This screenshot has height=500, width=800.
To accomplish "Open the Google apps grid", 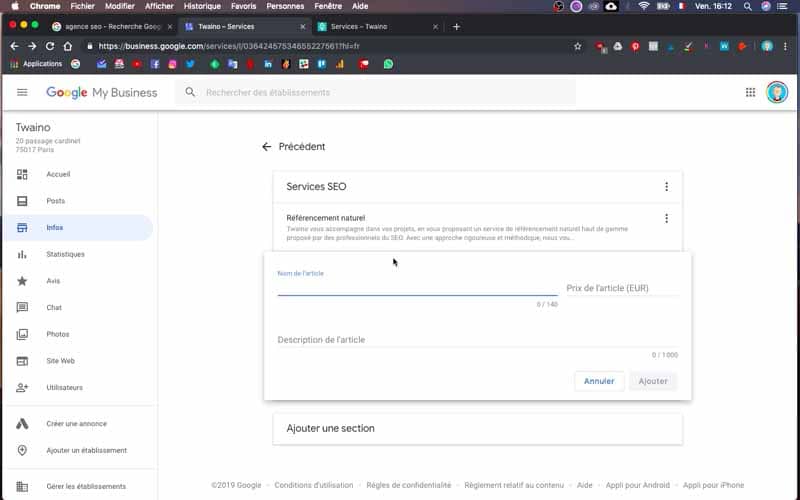I will pos(750,92).
